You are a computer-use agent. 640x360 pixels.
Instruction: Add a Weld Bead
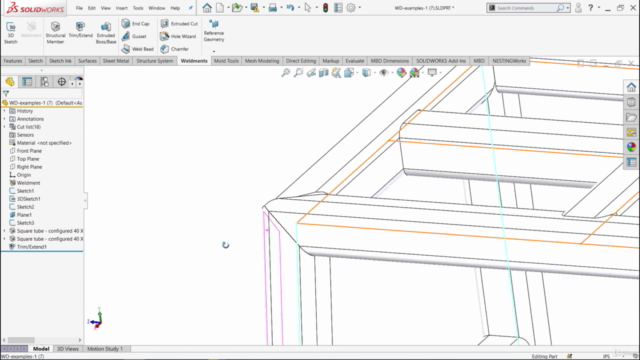point(138,49)
